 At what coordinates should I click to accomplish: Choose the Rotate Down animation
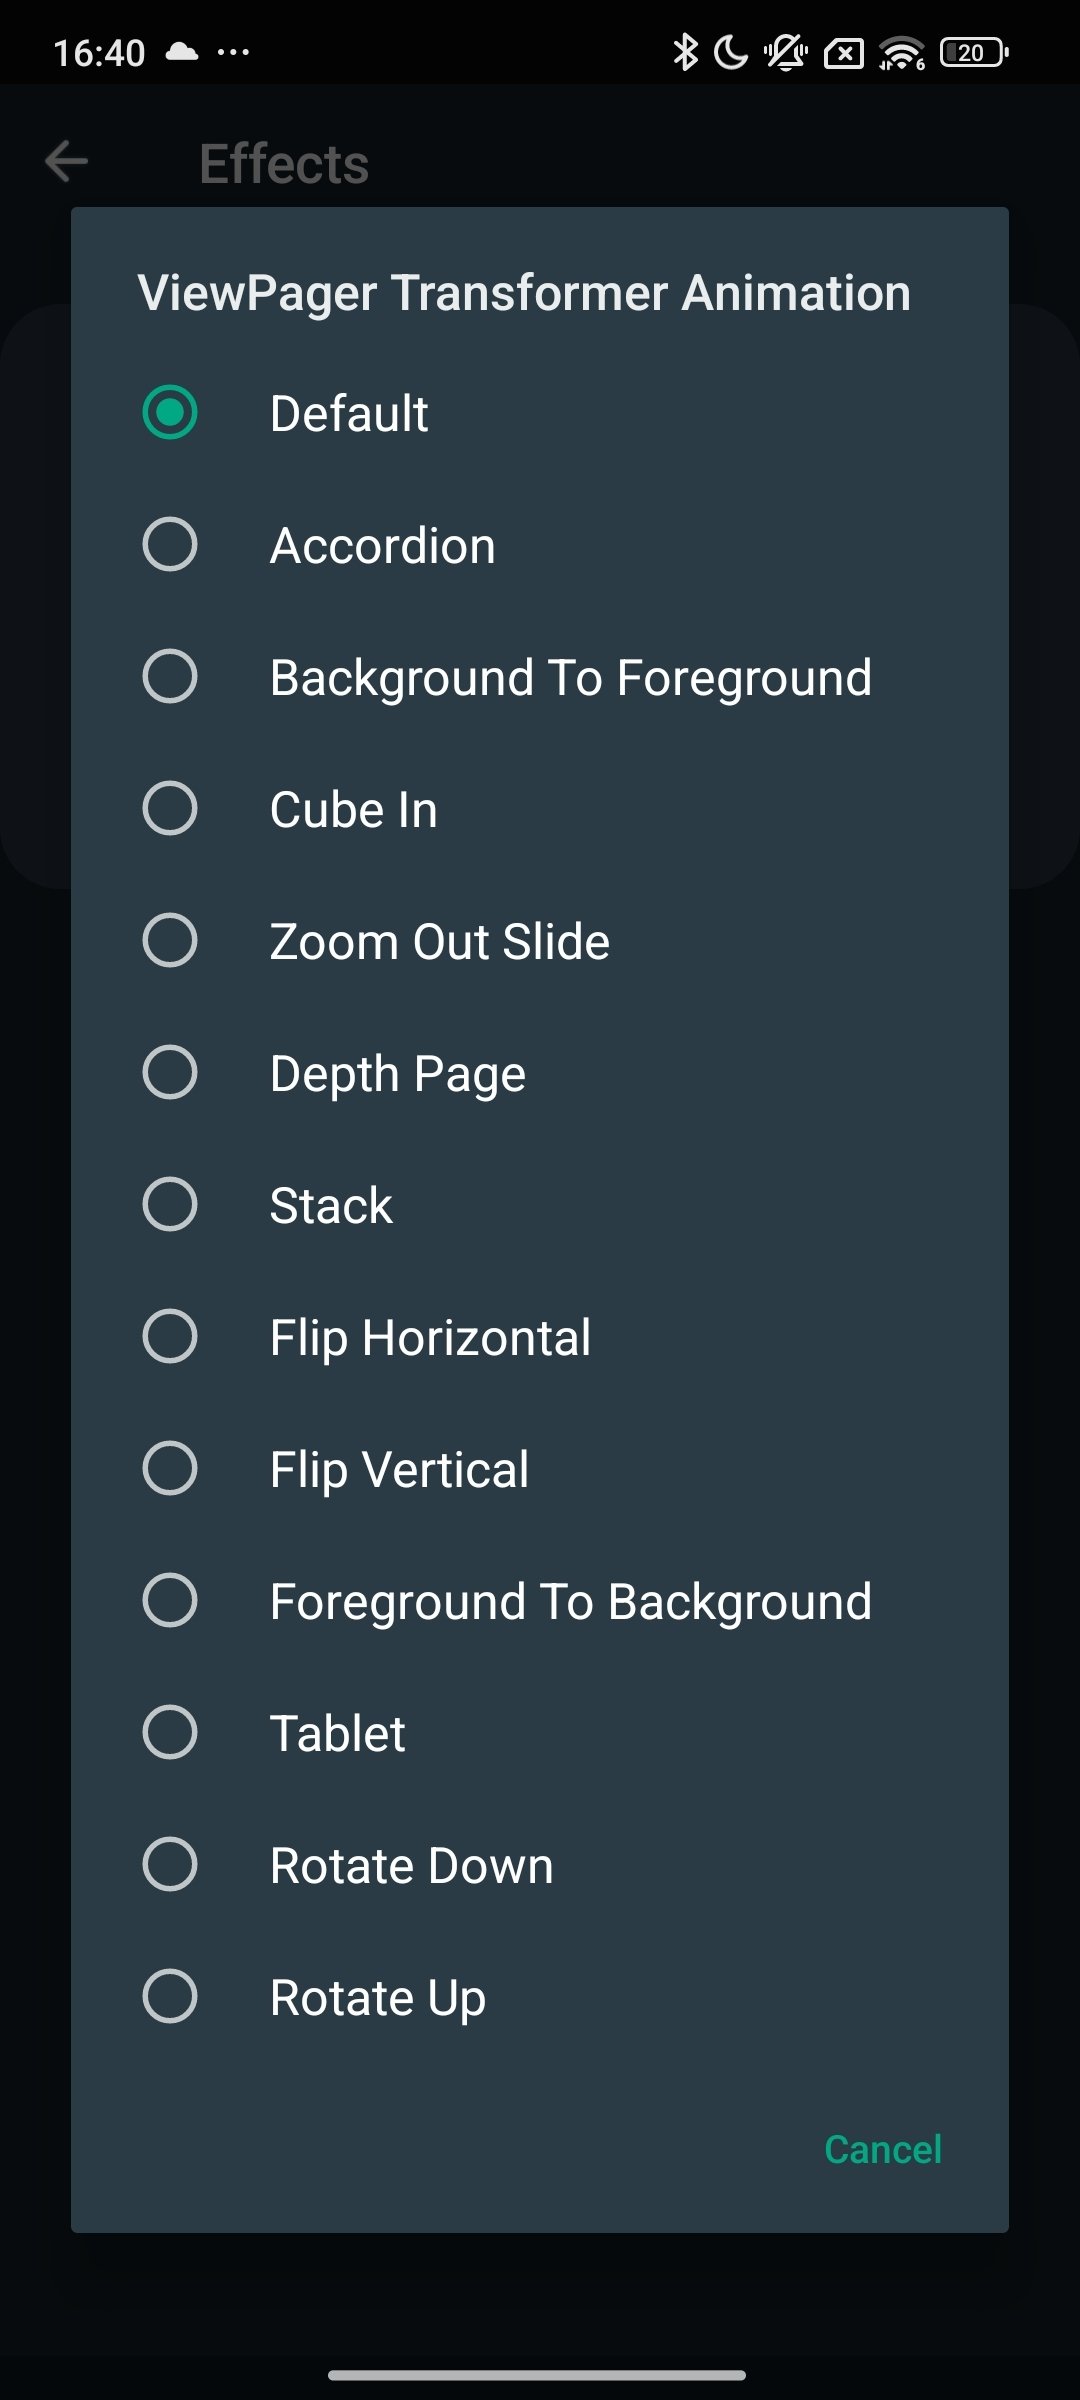(x=540, y=1864)
